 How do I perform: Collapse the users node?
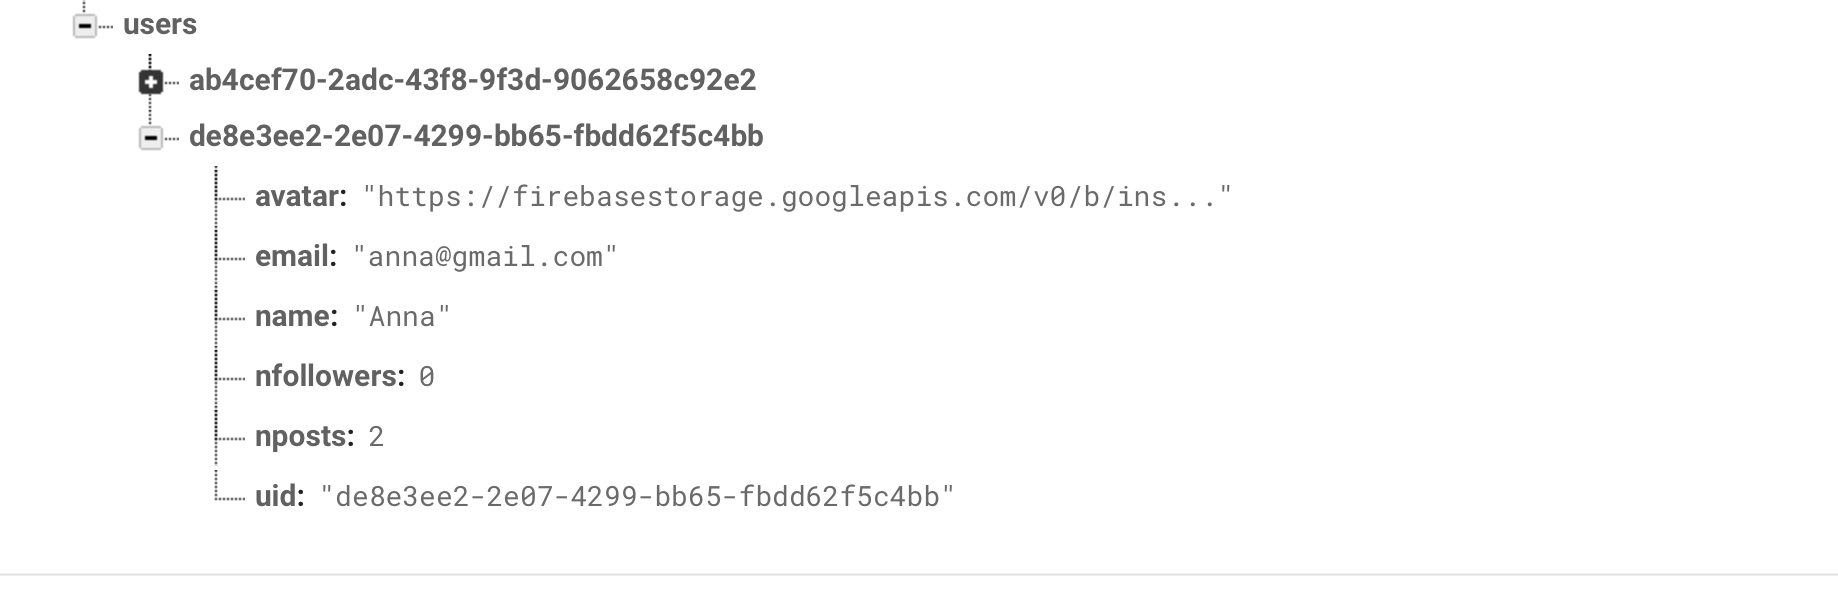click(x=85, y=26)
